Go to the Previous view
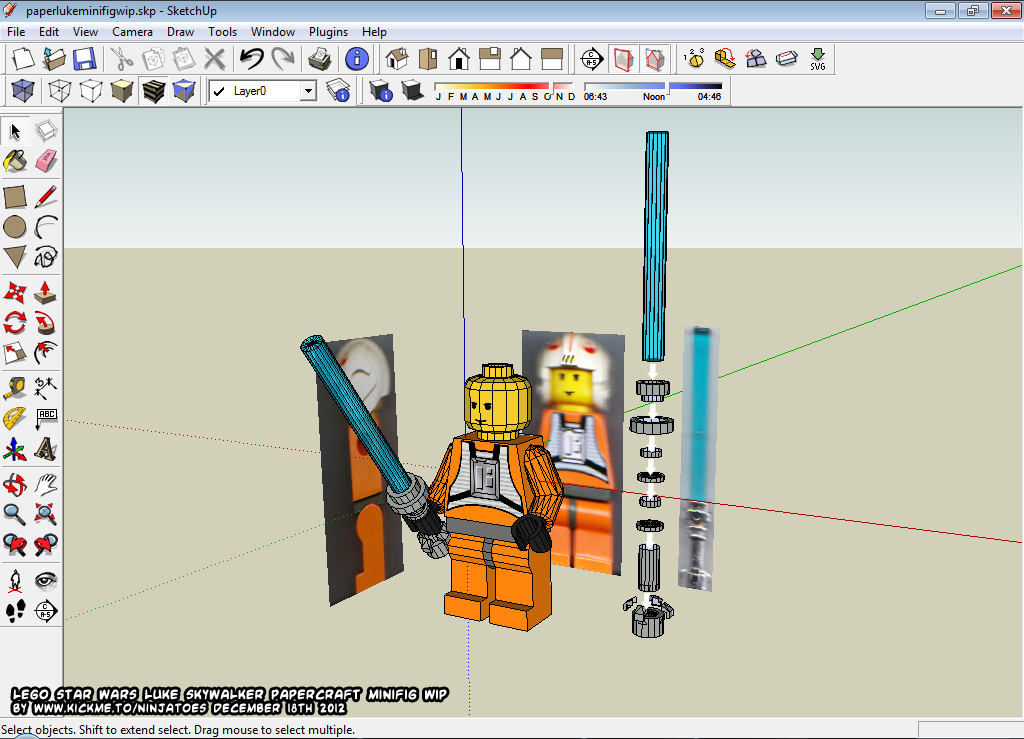The height and width of the screenshot is (739, 1024). point(15,544)
